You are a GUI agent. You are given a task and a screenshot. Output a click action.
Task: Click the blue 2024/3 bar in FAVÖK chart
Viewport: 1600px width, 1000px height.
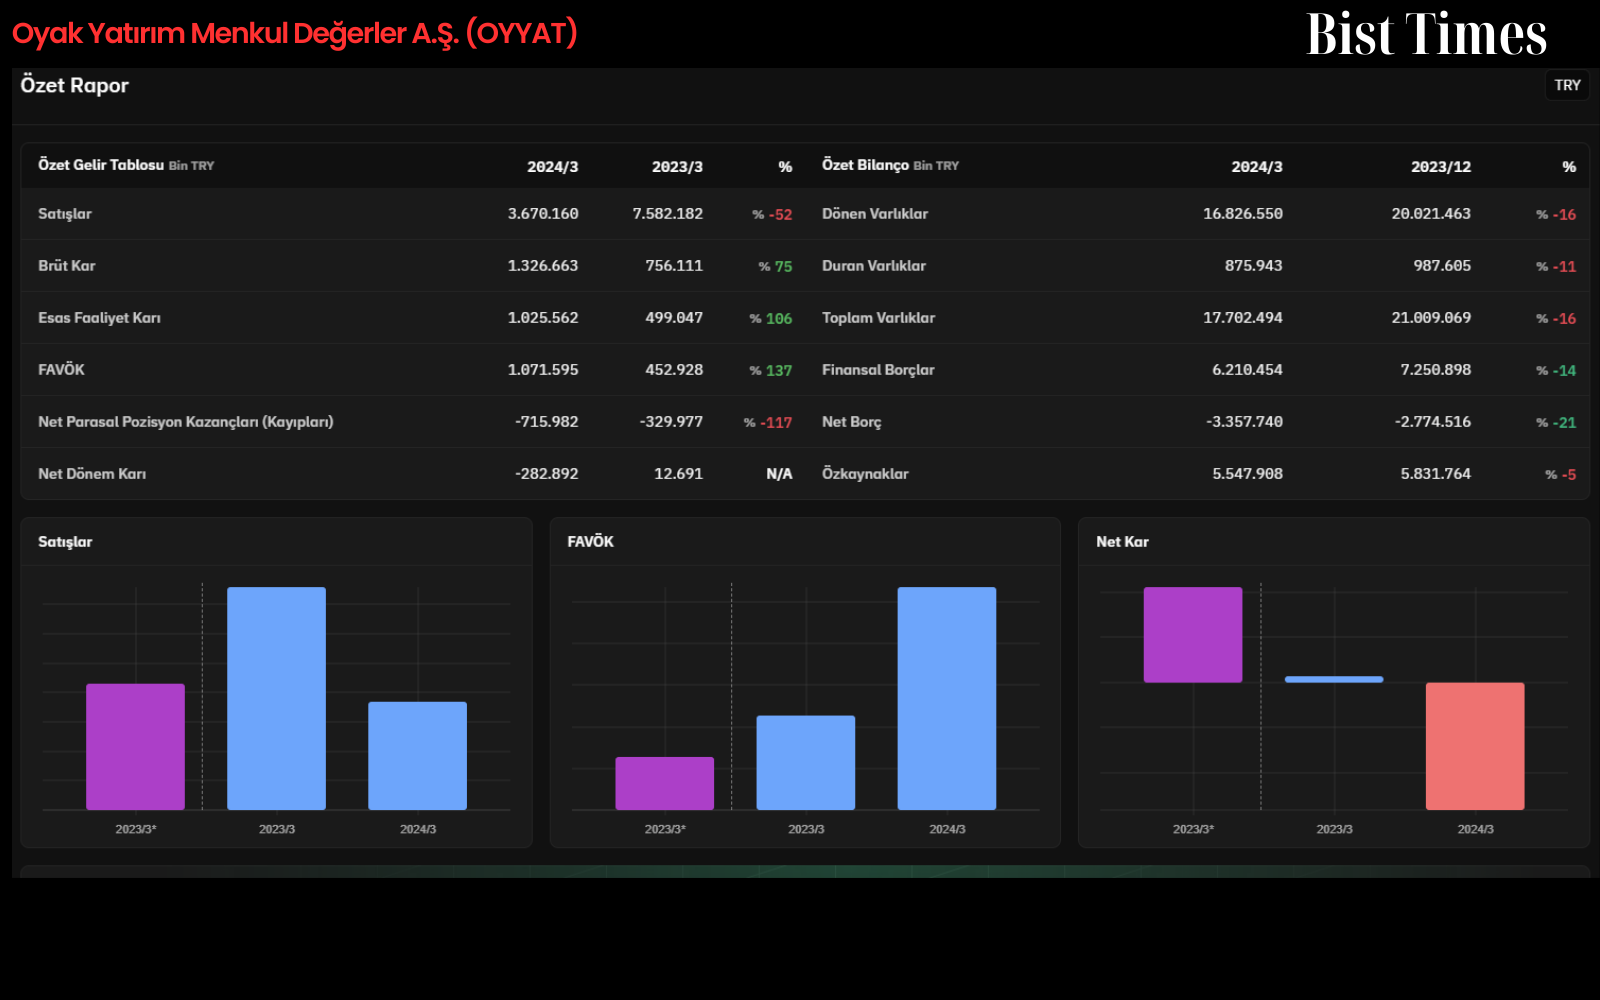[947, 698]
